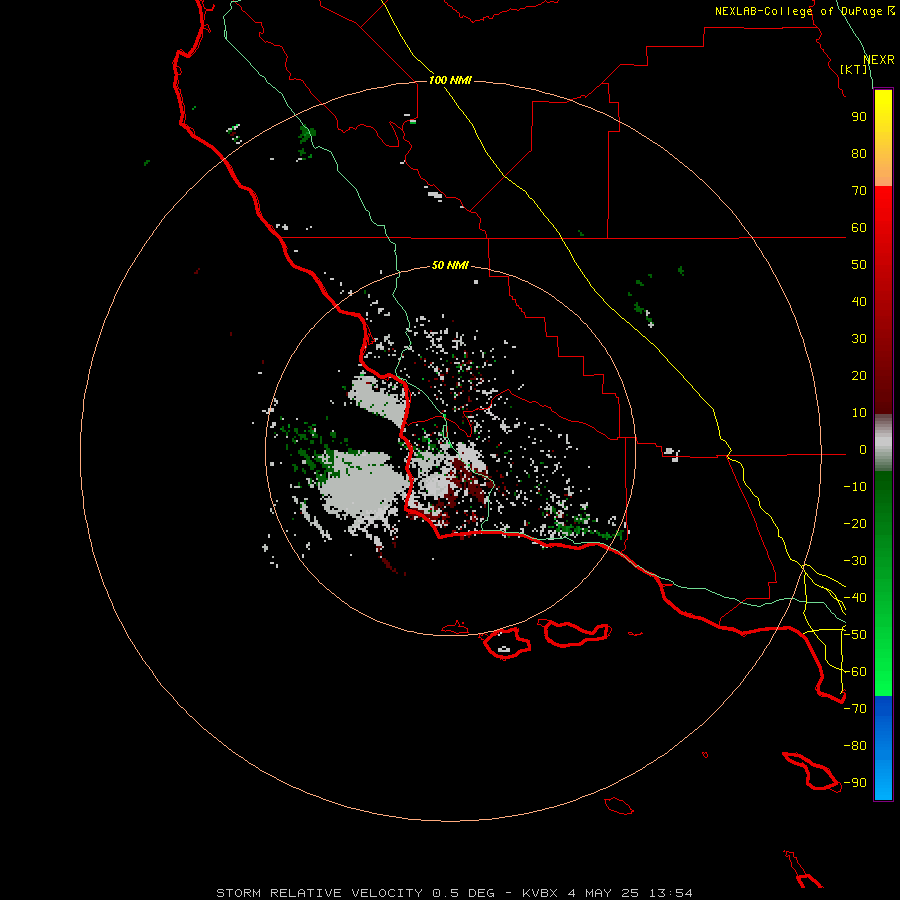This screenshot has height=900, width=900.
Task: Click the 10 value on velocity scale
Action: coord(859,413)
